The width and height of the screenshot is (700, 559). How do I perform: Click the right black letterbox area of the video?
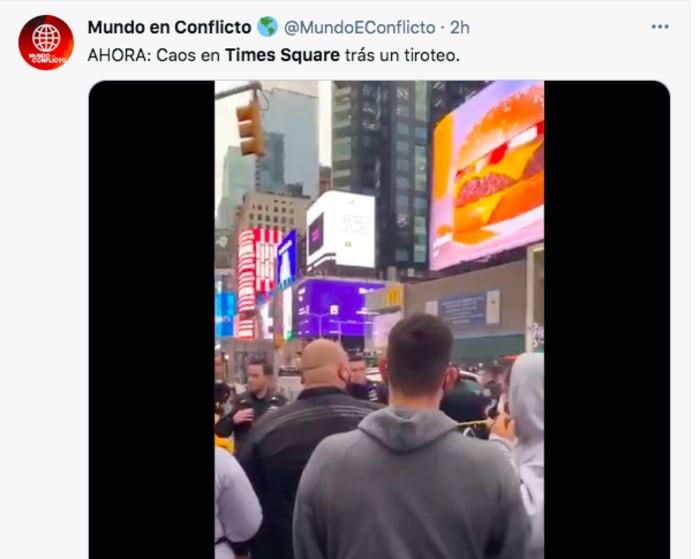pyautogui.click(x=607, y=319)
